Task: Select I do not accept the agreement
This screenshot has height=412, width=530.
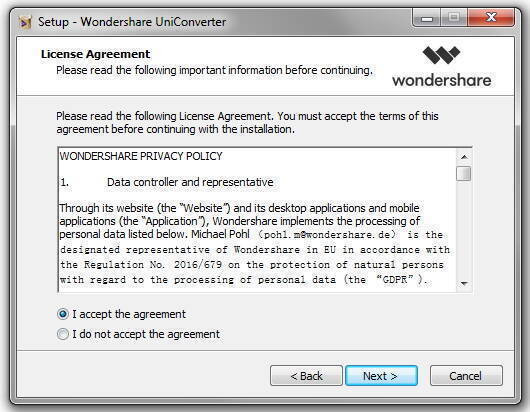Action: click(x=63, y=334)
